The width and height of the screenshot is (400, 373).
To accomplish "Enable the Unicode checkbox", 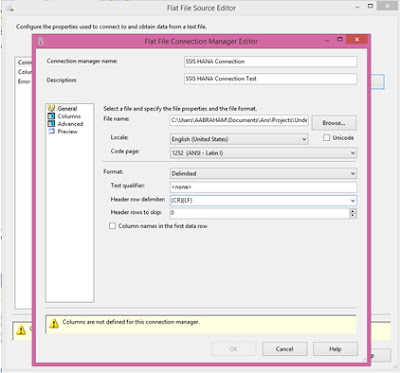I will (327, 137).
